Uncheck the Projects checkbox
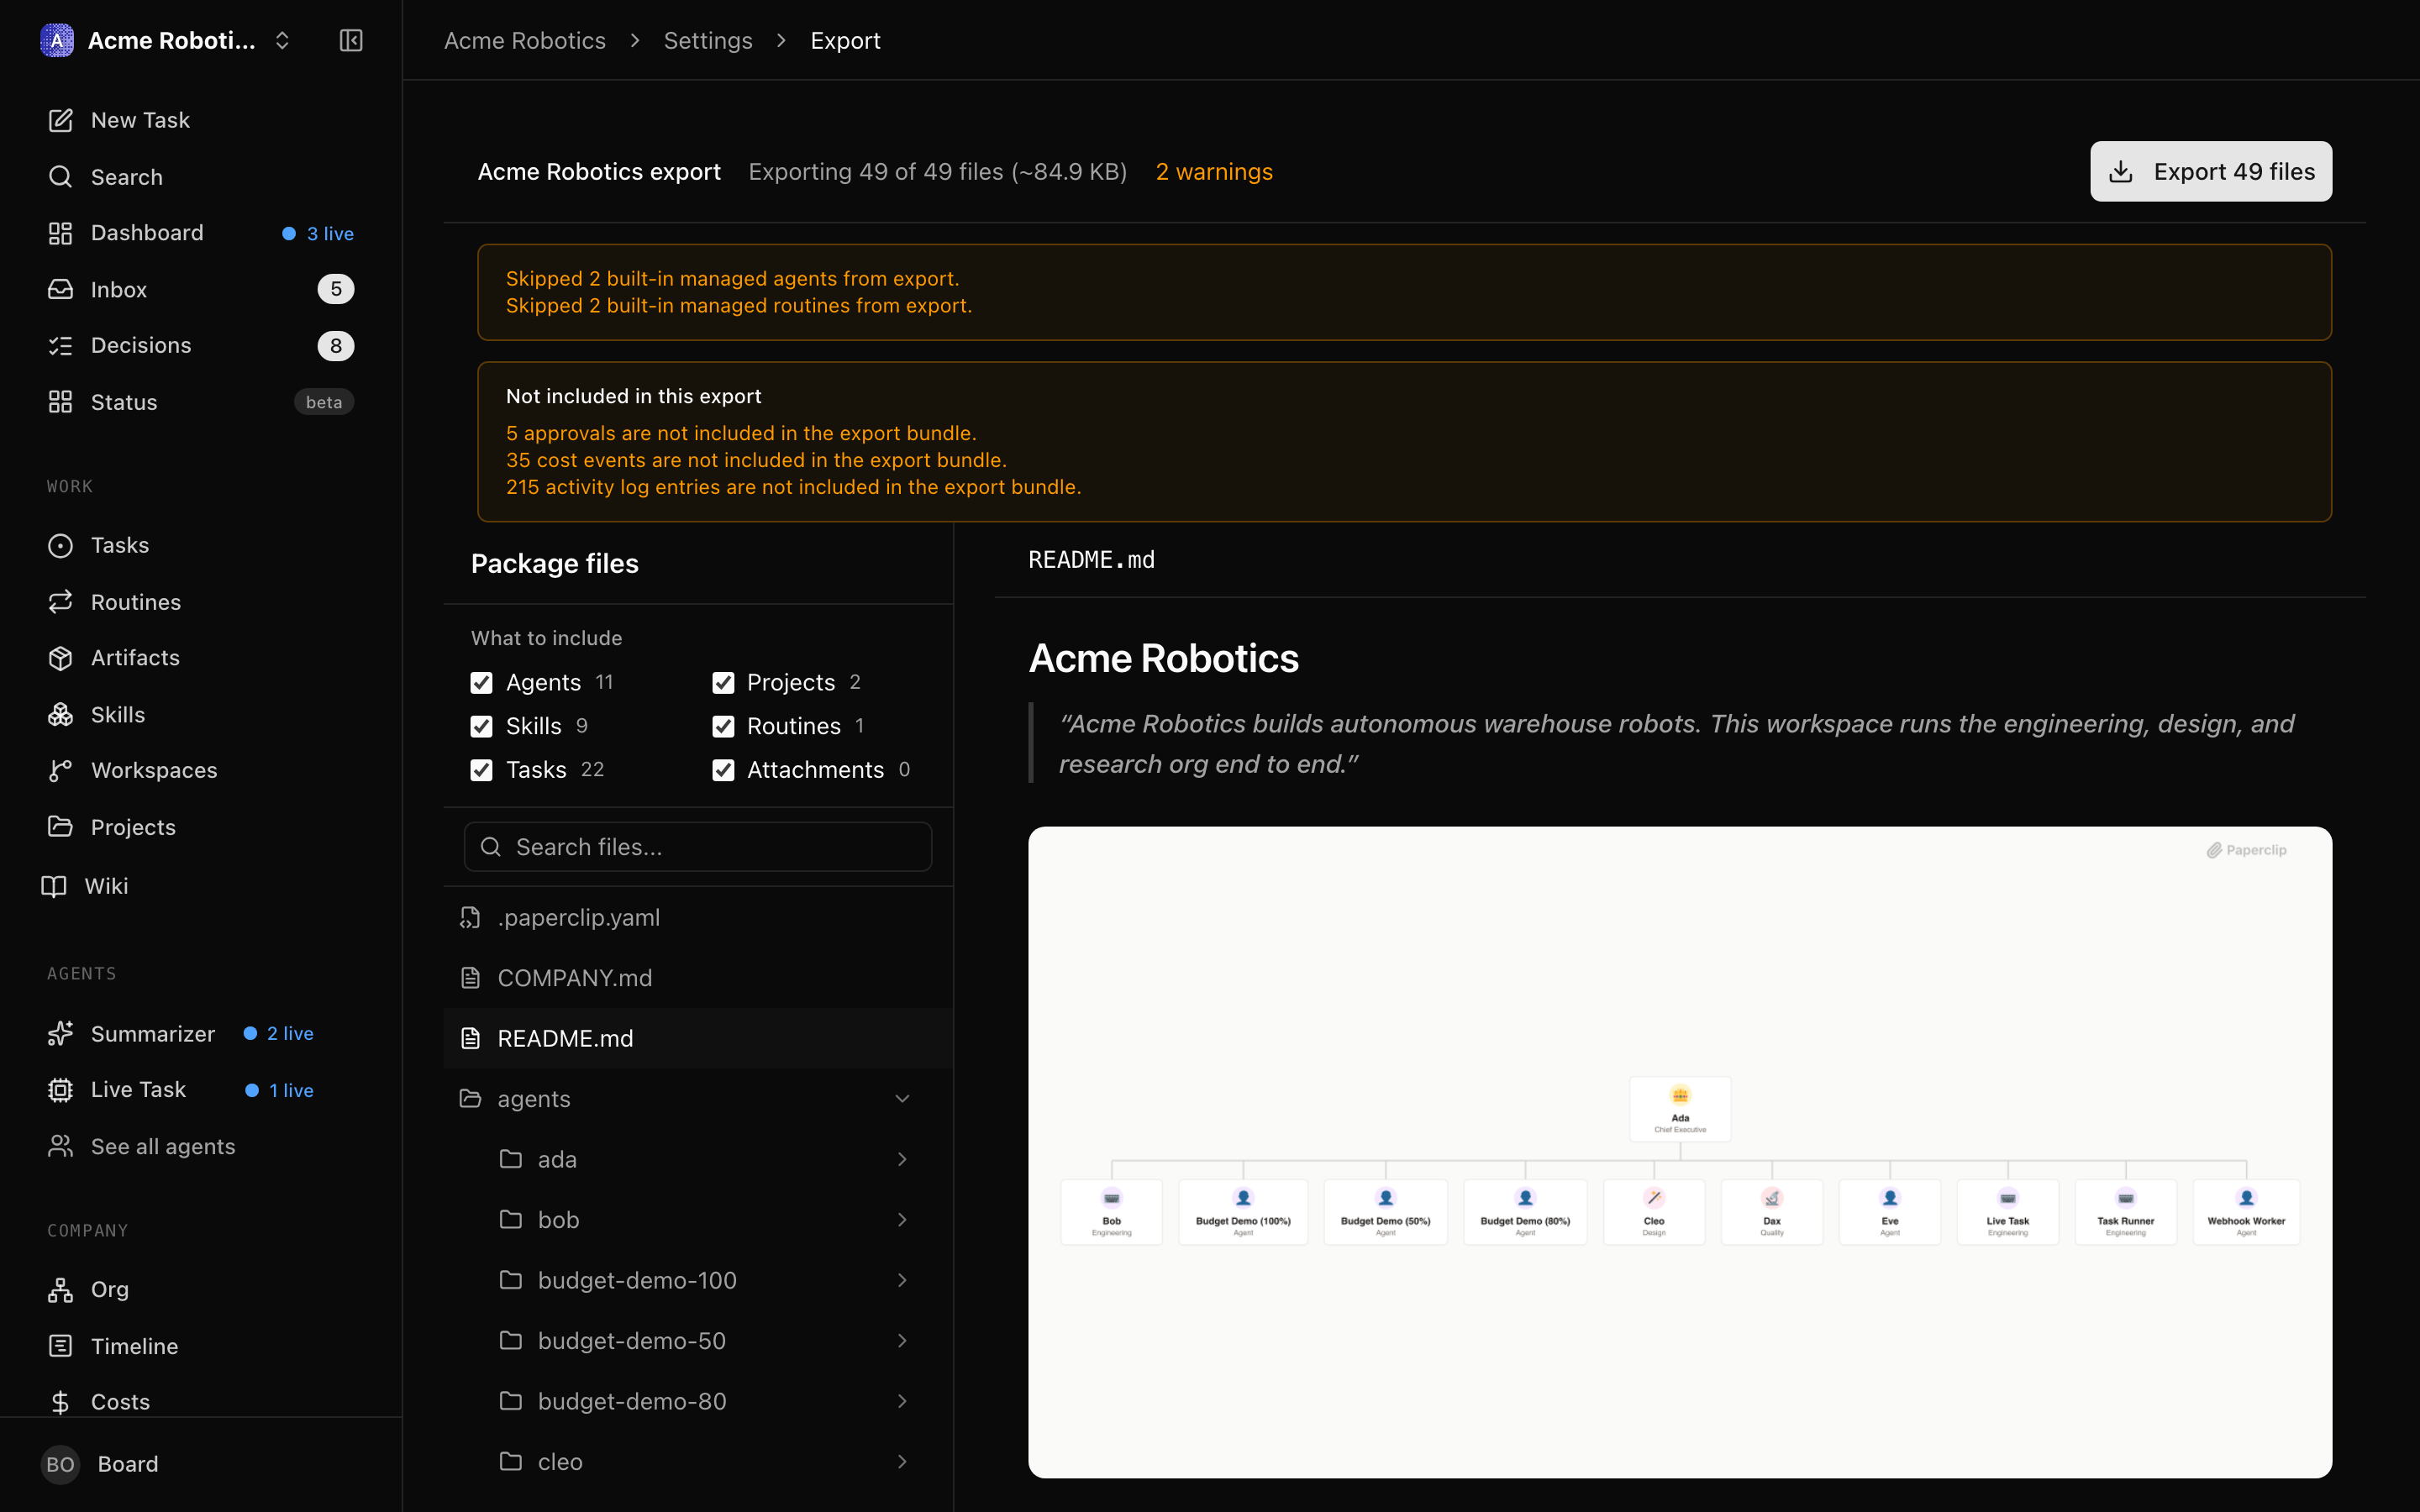 (x=723, y=682)
